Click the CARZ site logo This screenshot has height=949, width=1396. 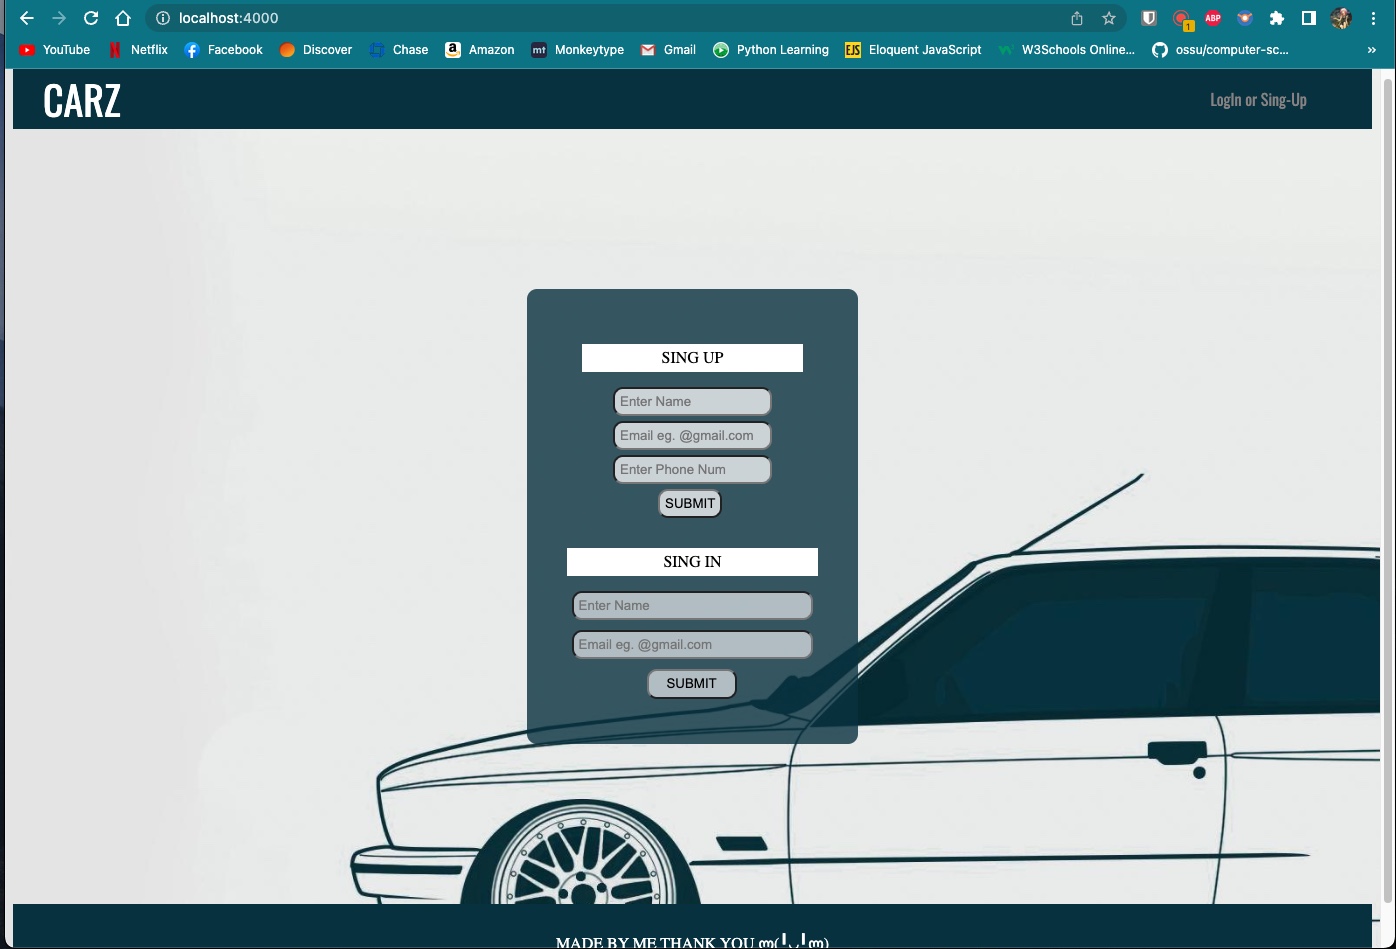pyautogui.click(x=82, y=100)
